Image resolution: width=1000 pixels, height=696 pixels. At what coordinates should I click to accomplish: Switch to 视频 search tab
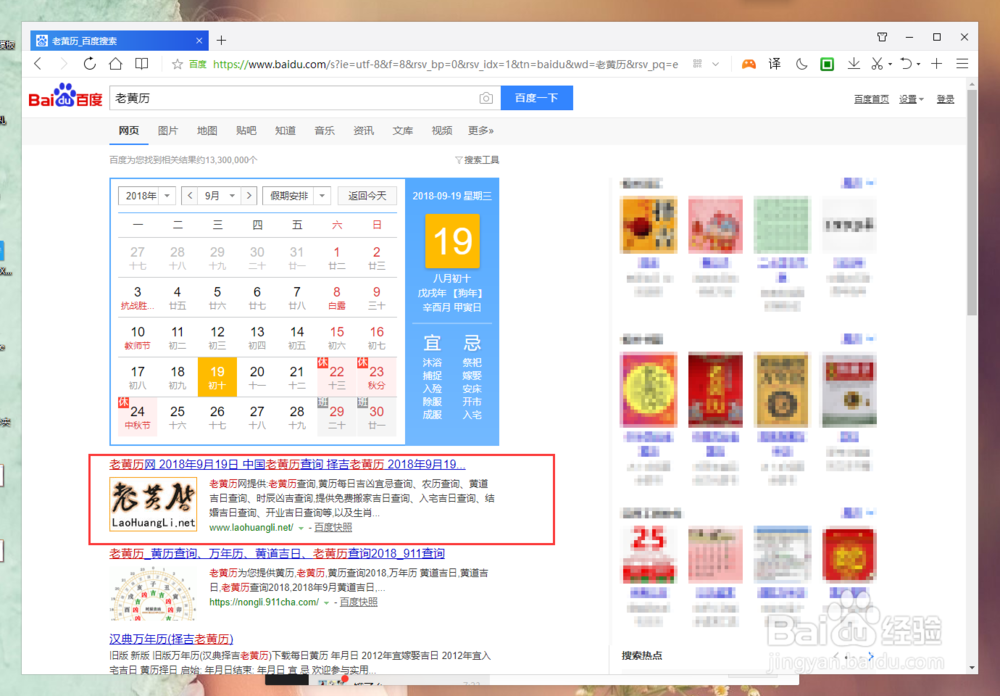(x=442, y=130)
